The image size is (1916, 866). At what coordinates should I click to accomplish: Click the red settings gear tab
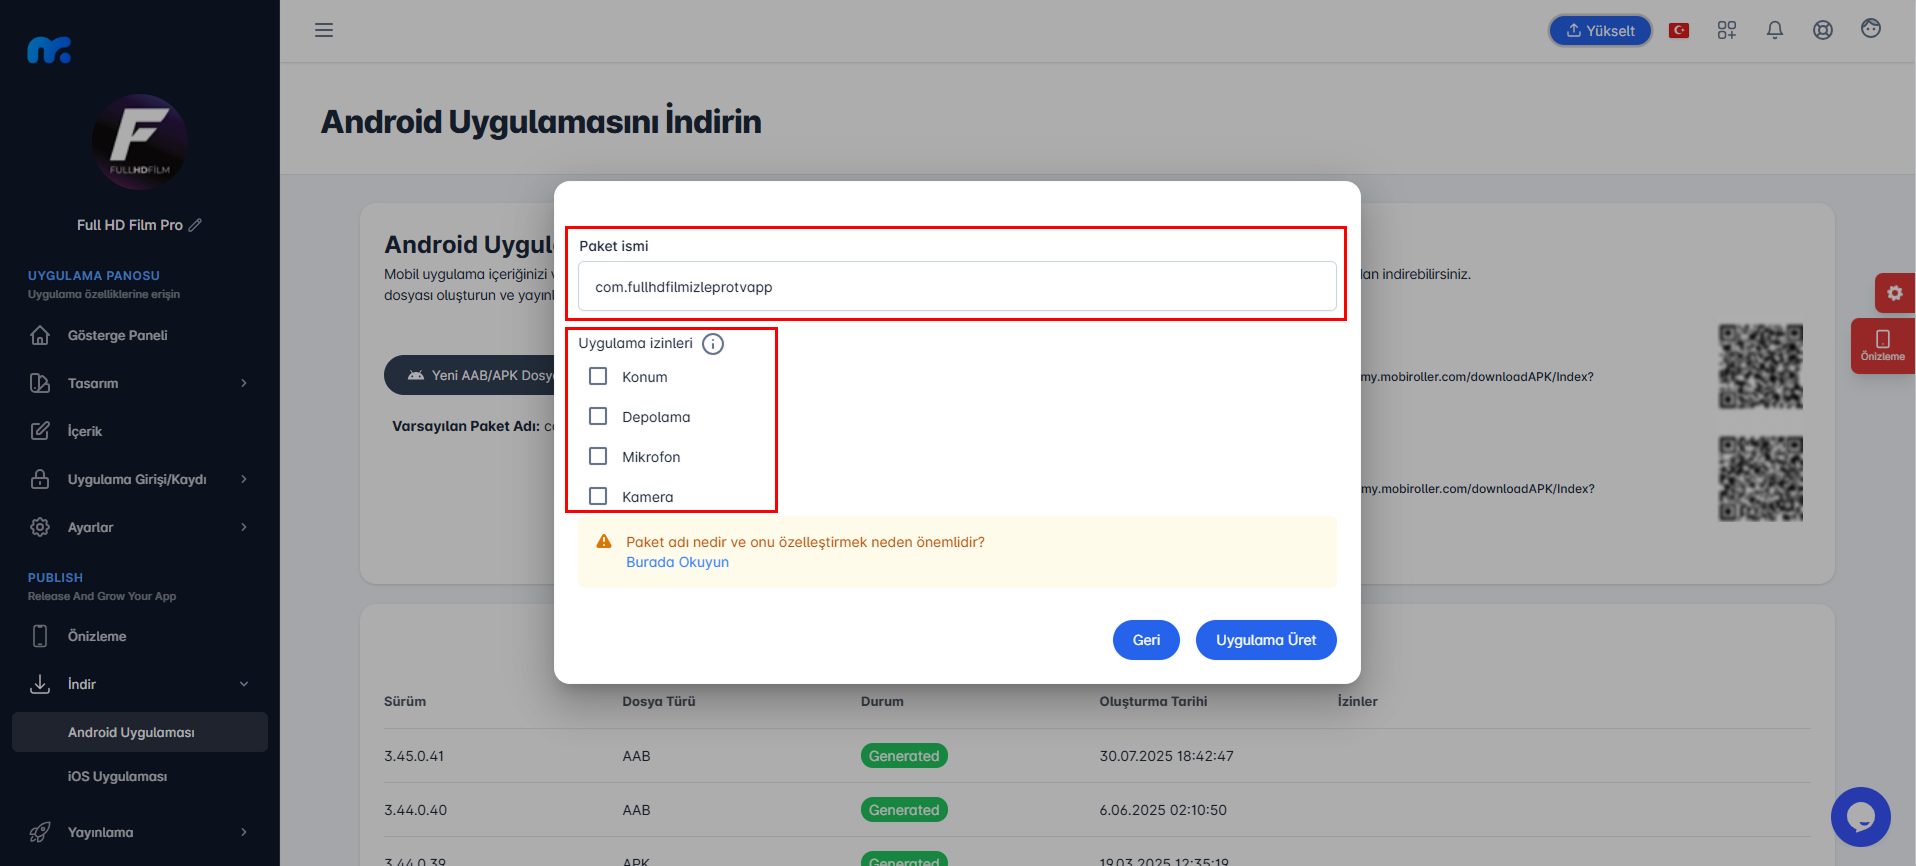(1894, 293)
